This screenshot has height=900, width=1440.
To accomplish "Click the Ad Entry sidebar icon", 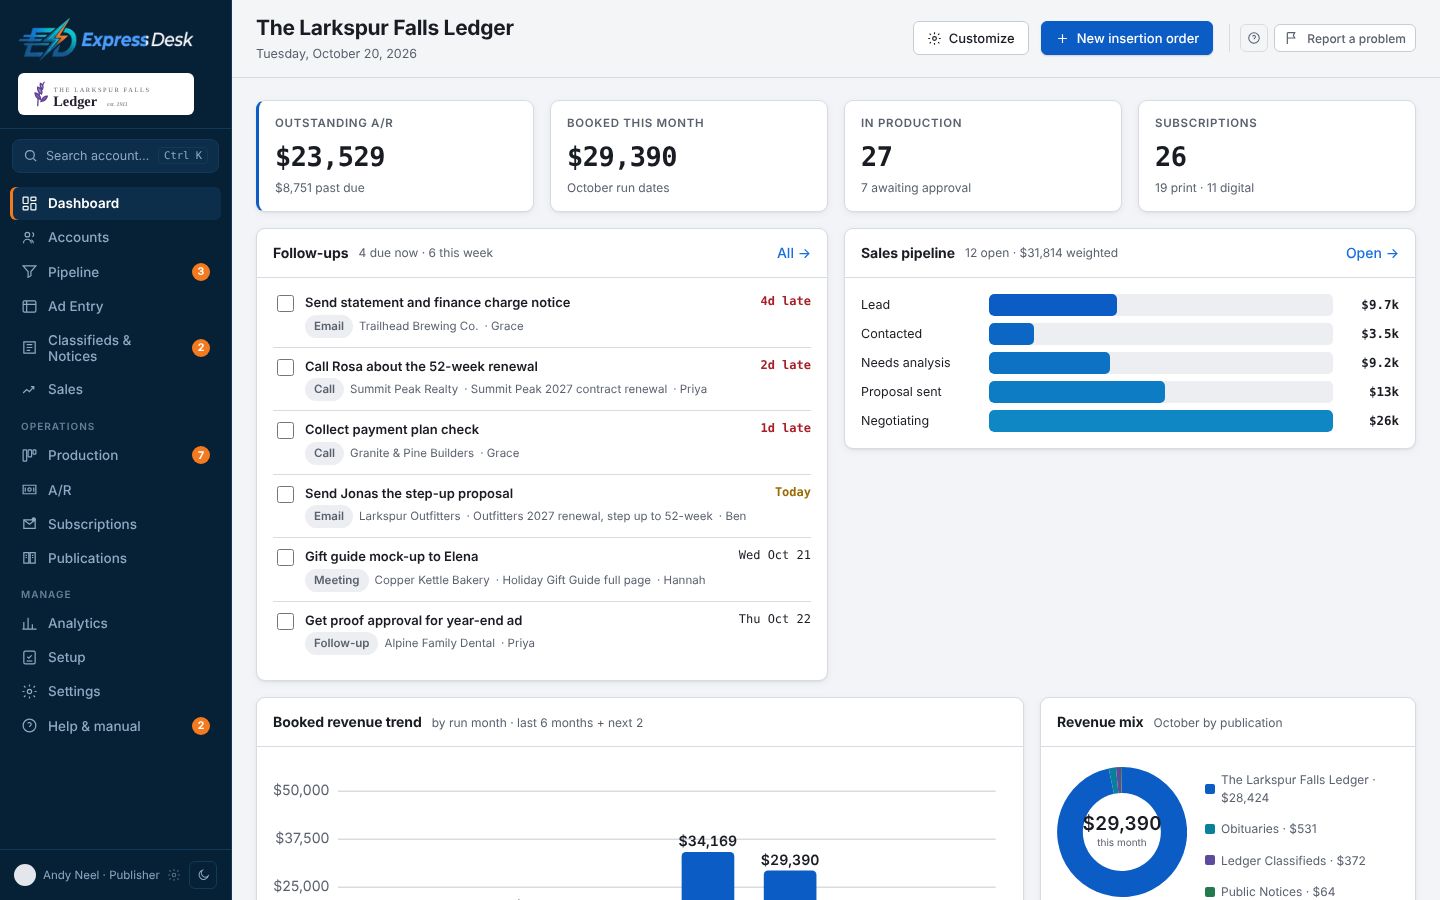I will [29, 306].
